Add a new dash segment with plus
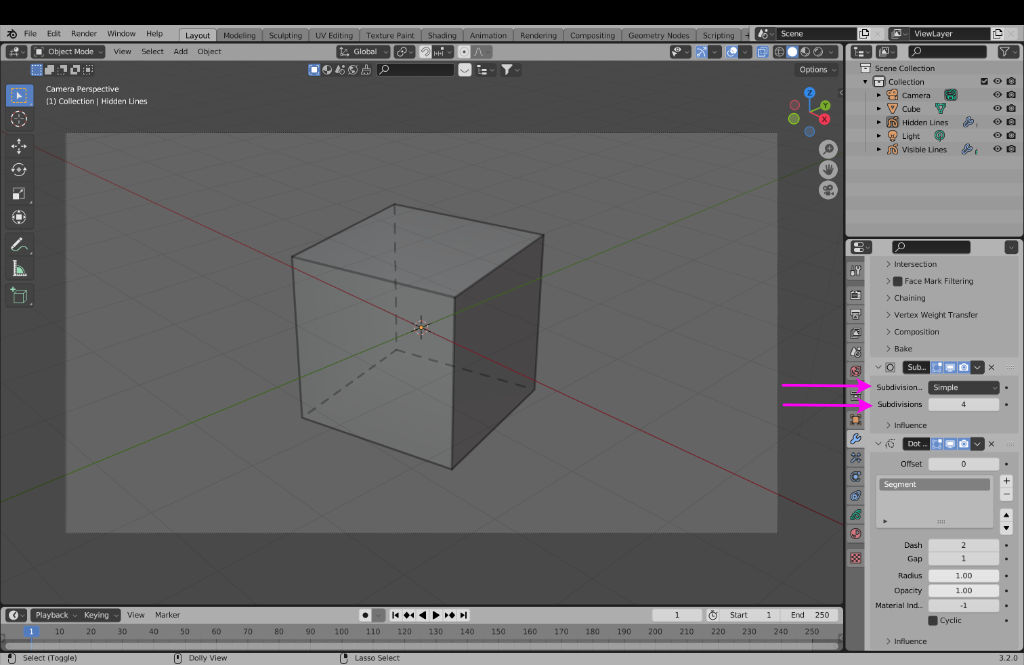Viewport: 1024px width, 665px height. 1006,481
